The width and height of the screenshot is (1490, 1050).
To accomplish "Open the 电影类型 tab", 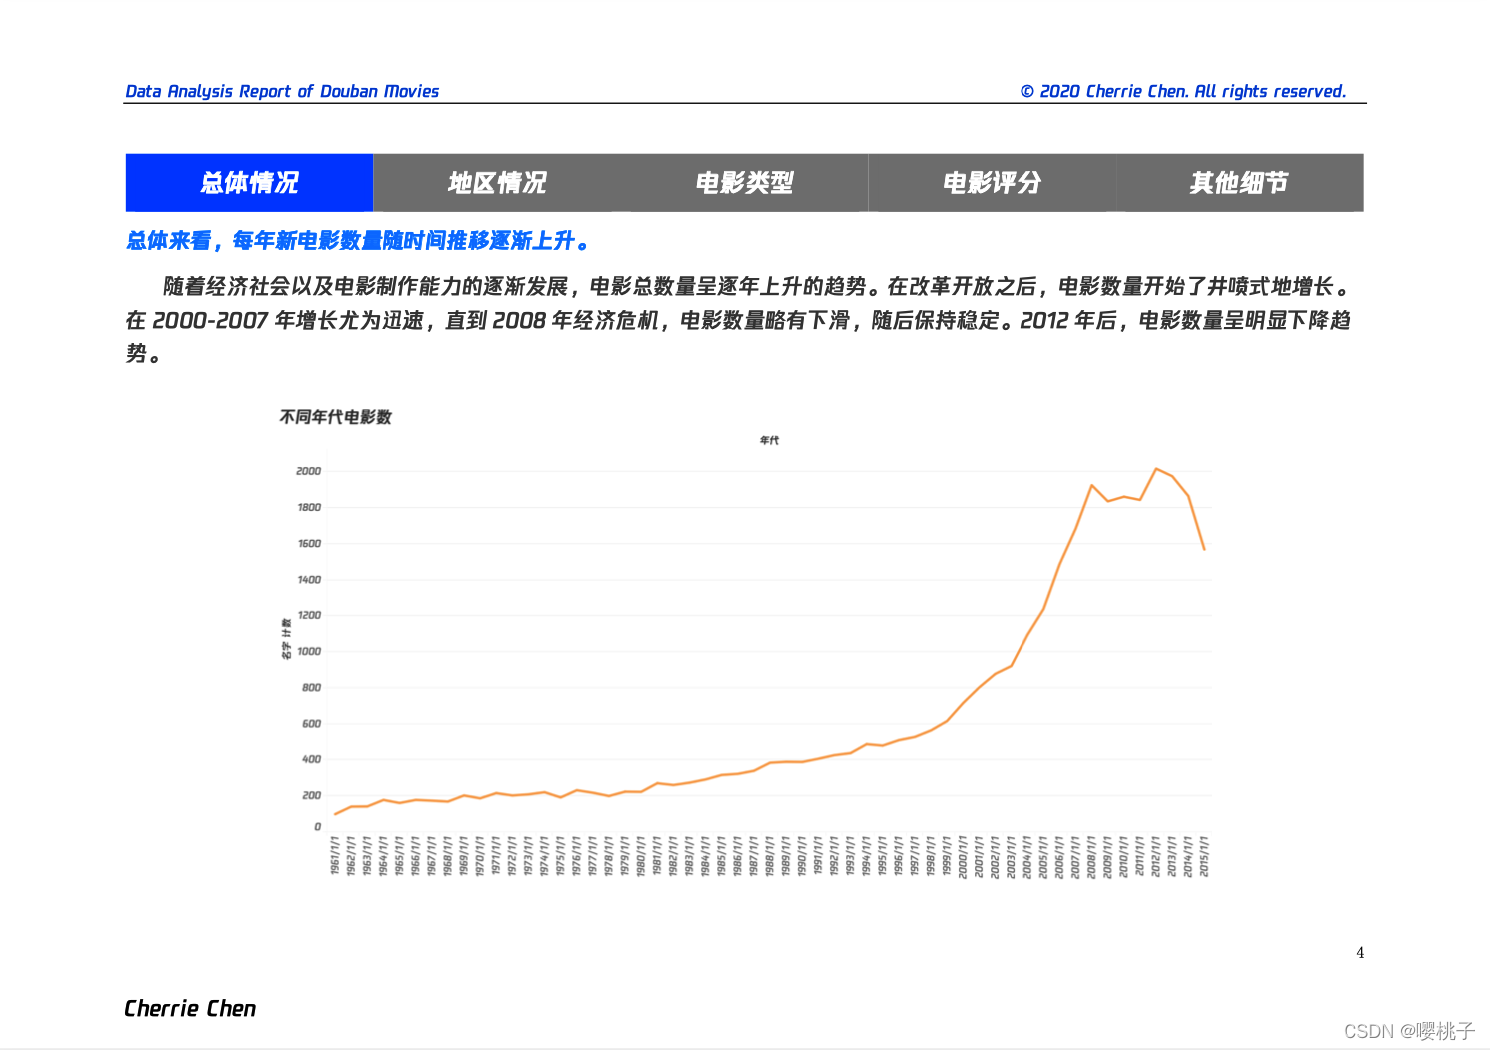I will point(744,183).
